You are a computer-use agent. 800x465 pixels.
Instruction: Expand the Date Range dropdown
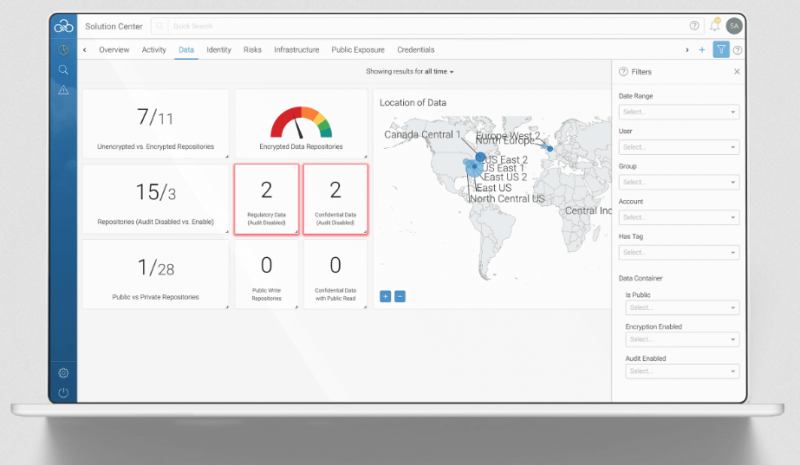click(x=681, y=112)
